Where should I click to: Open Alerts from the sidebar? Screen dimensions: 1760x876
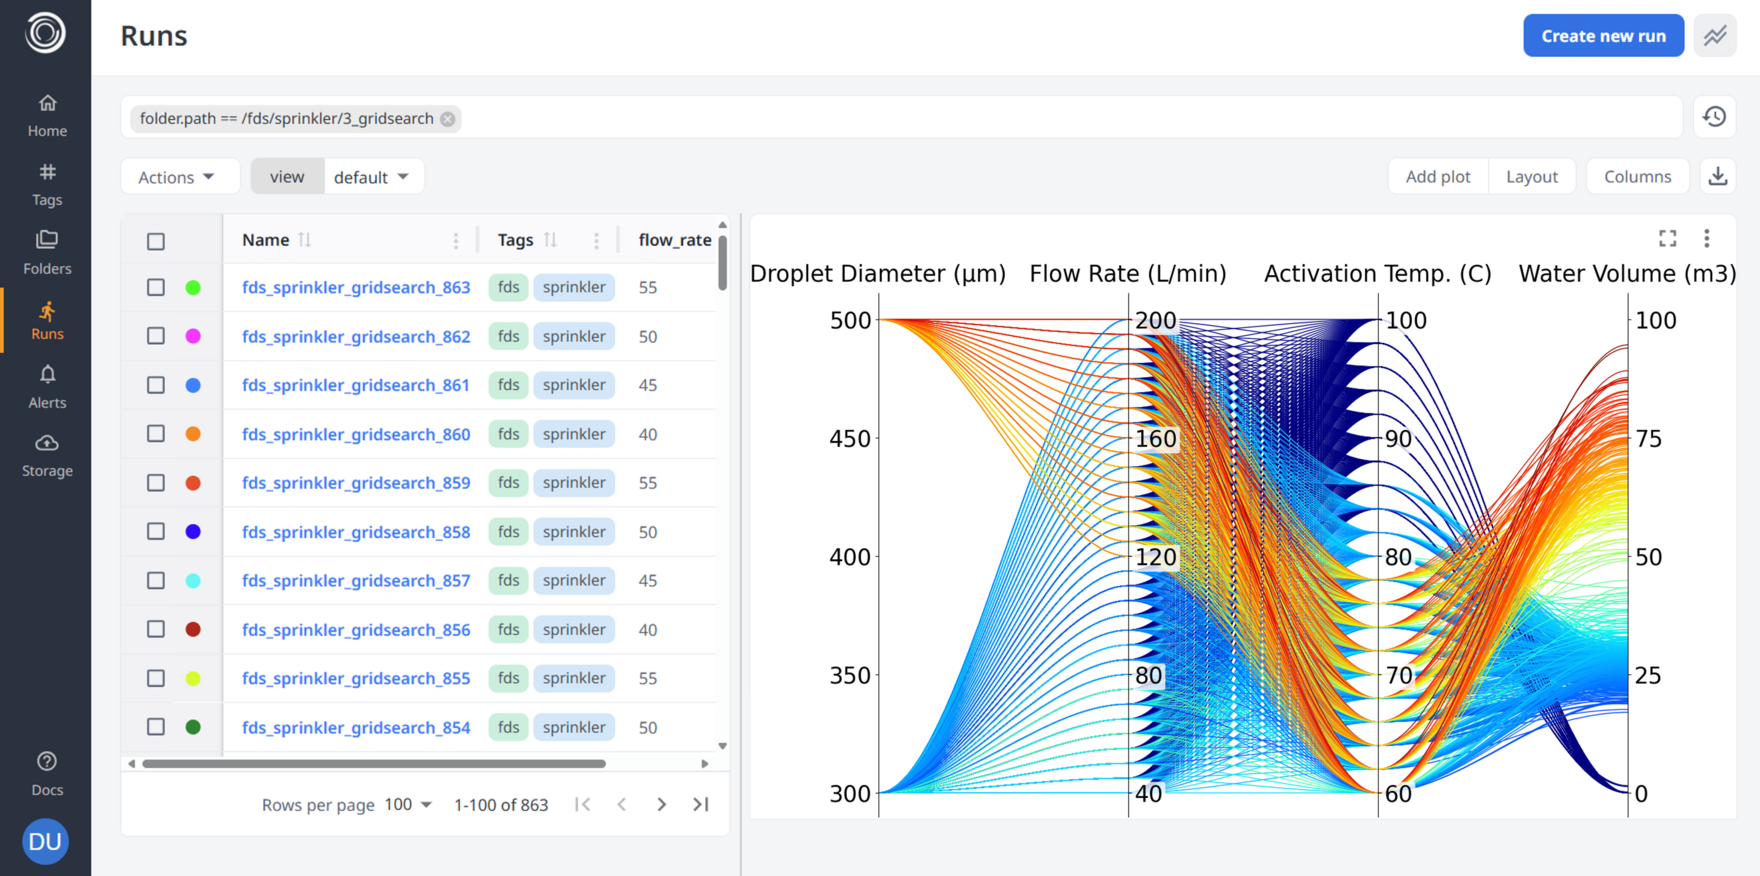pos(47,386)
